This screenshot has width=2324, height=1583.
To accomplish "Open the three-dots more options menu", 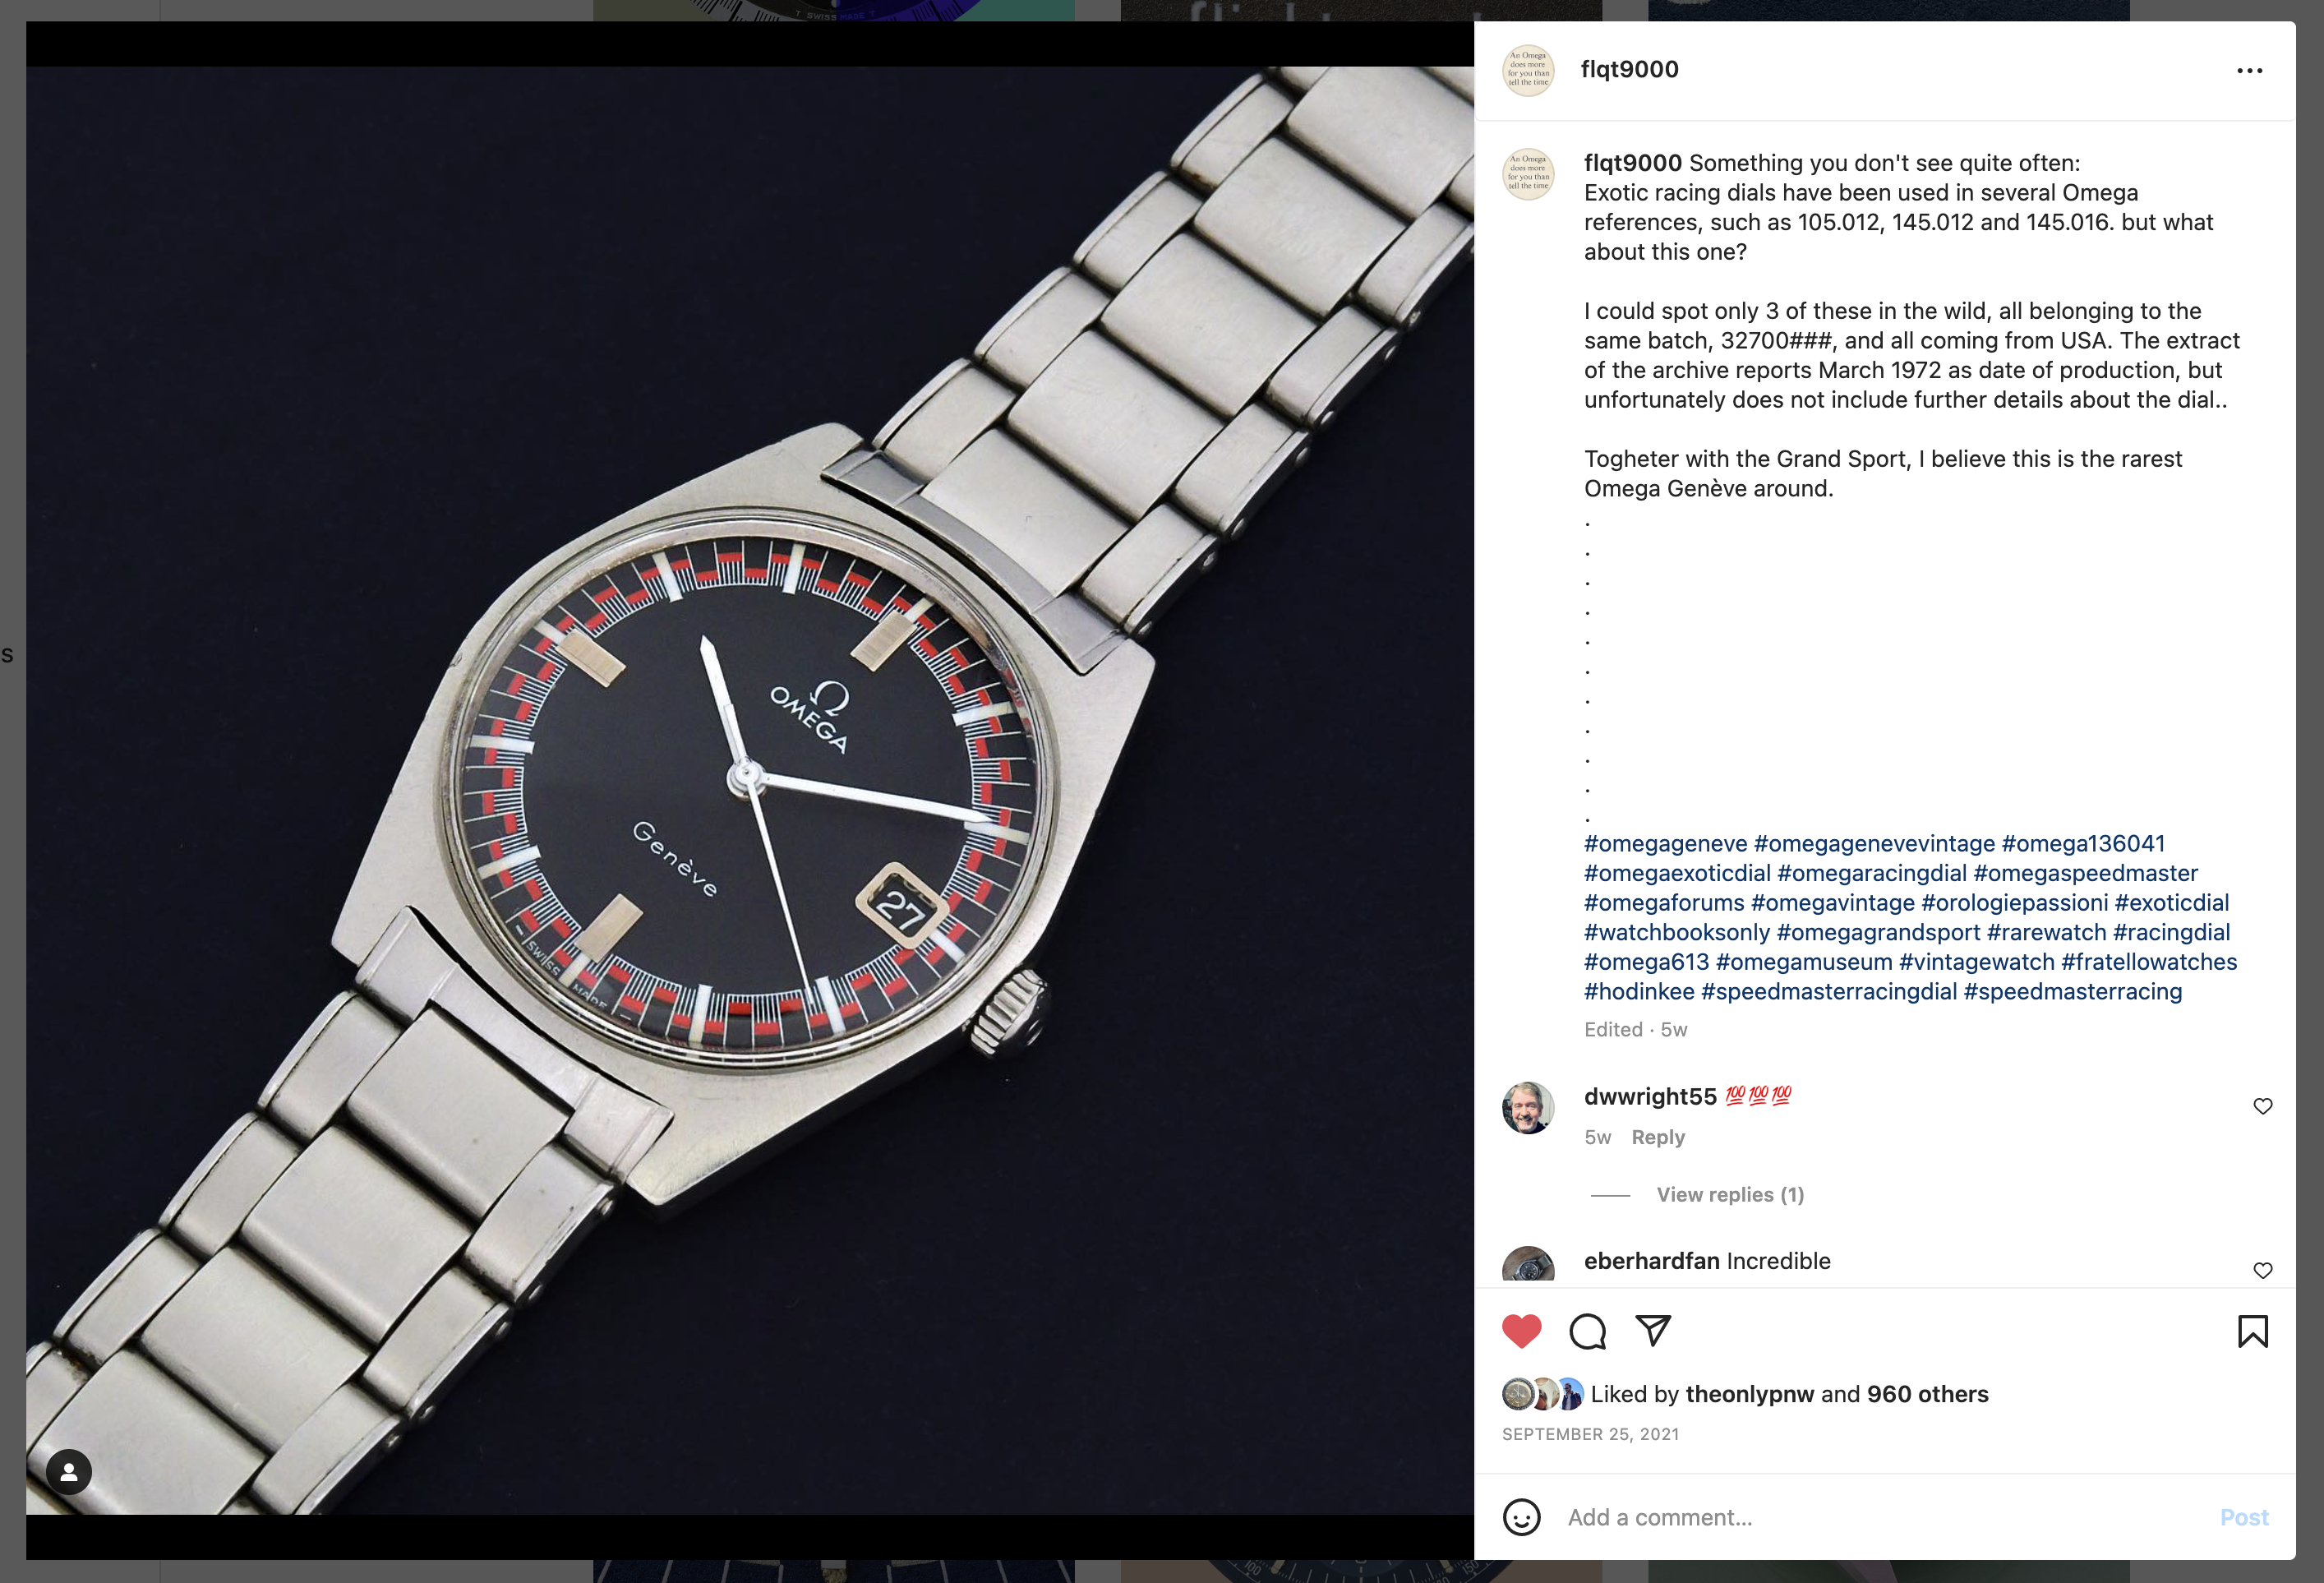I will tap(2249, 70).
